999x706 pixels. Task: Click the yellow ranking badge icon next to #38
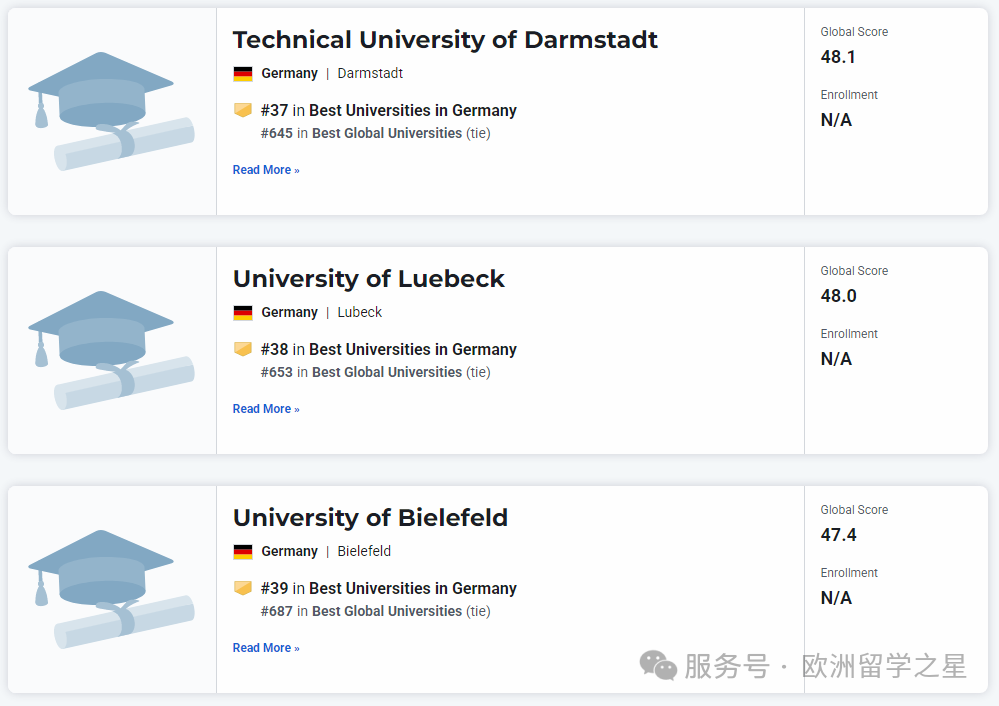point(243,349)
